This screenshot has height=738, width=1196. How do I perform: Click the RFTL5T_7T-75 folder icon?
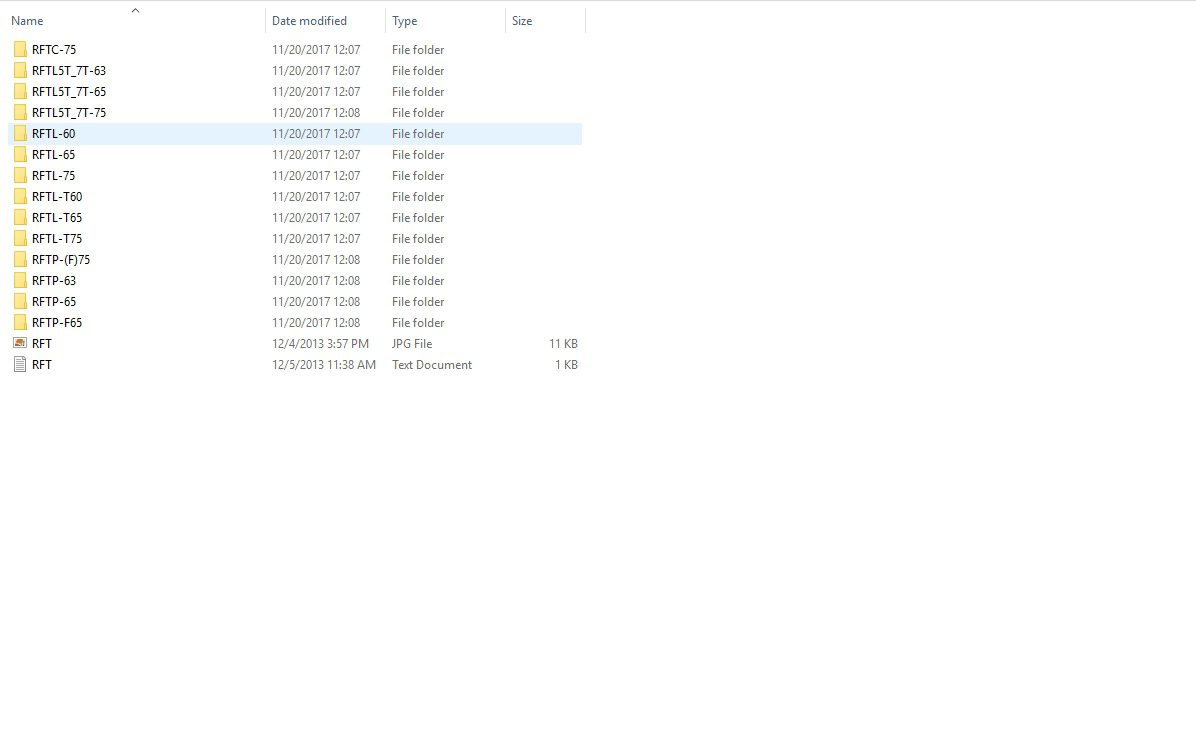click(x=20, y=113)
